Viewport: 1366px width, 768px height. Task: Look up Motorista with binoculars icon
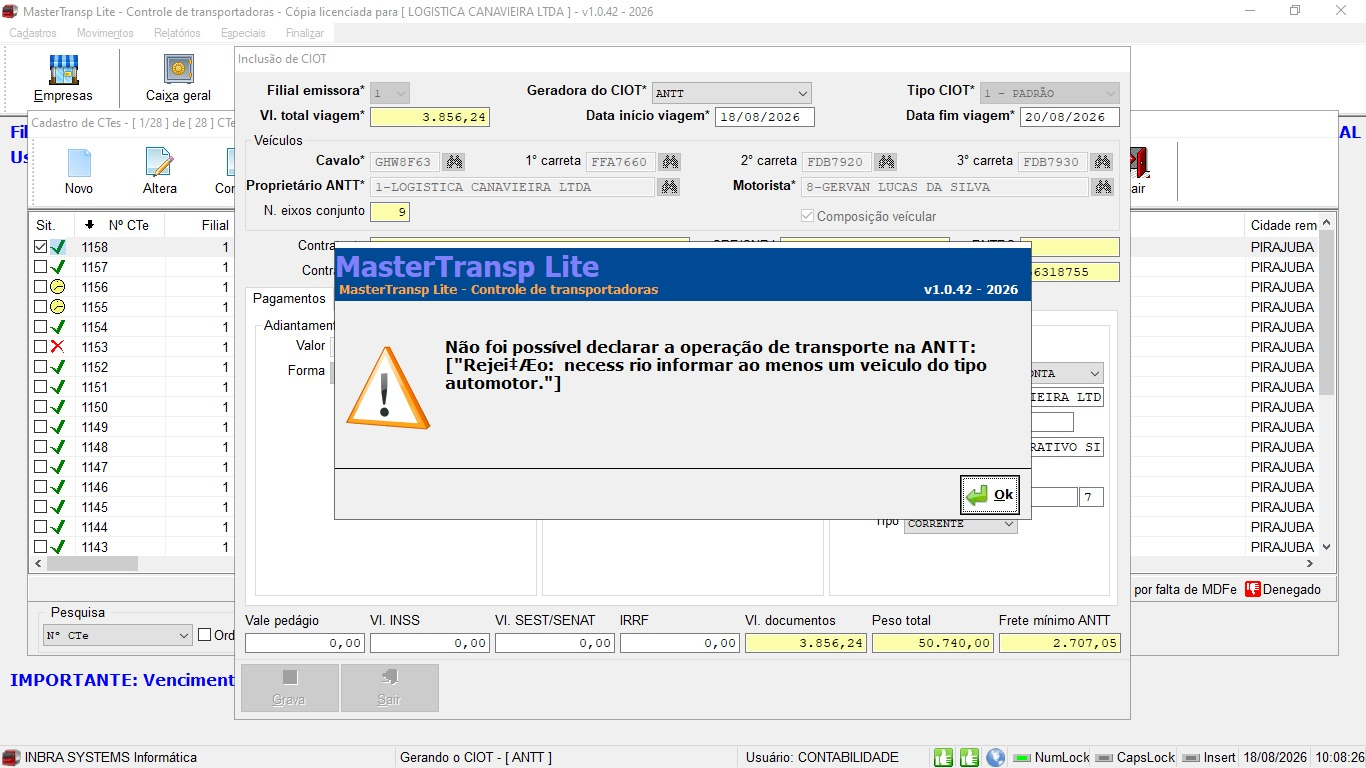tap(1102, 187)
